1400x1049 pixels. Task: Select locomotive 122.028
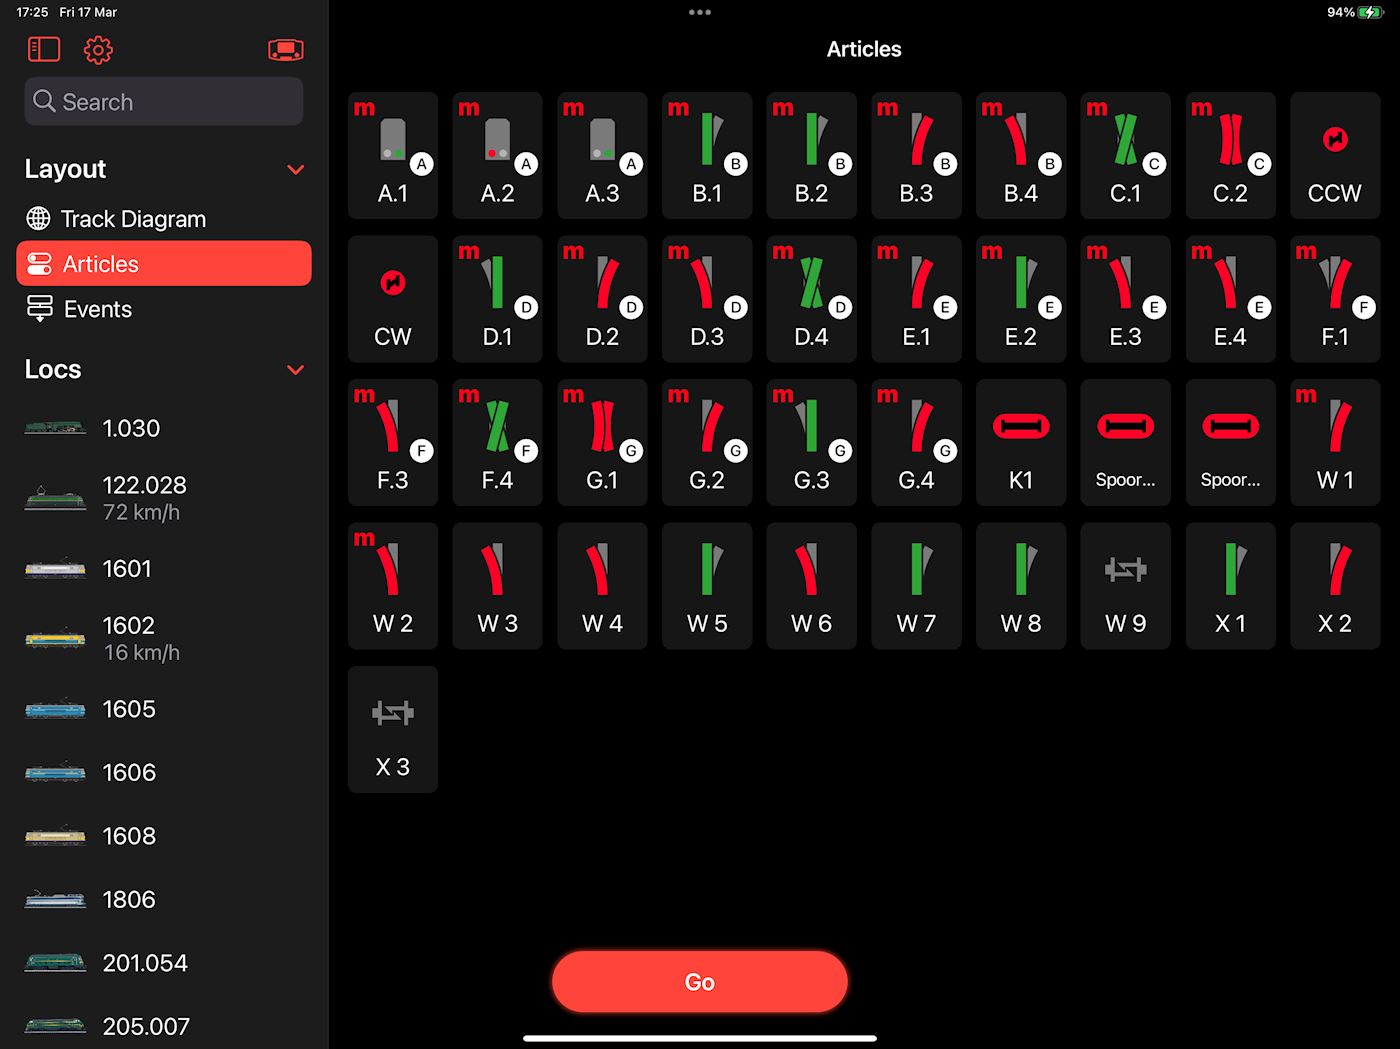coord(164,498)
